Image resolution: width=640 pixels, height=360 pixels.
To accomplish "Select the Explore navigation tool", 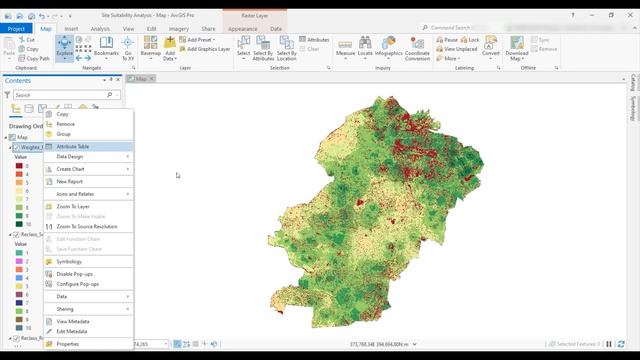I will coord(64,48).
